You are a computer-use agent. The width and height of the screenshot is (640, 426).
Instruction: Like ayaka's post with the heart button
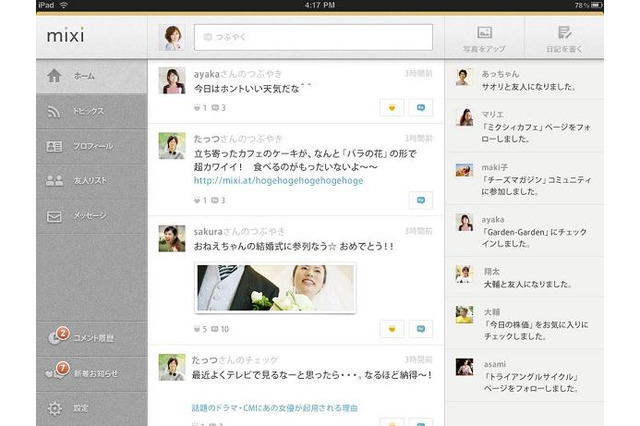click(x=392, y=108)
